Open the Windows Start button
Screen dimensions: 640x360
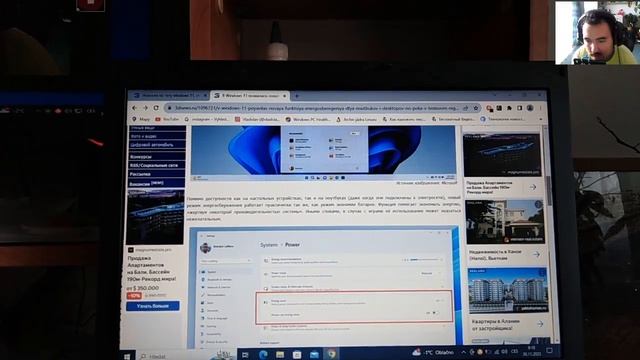(x=127, y=356)
